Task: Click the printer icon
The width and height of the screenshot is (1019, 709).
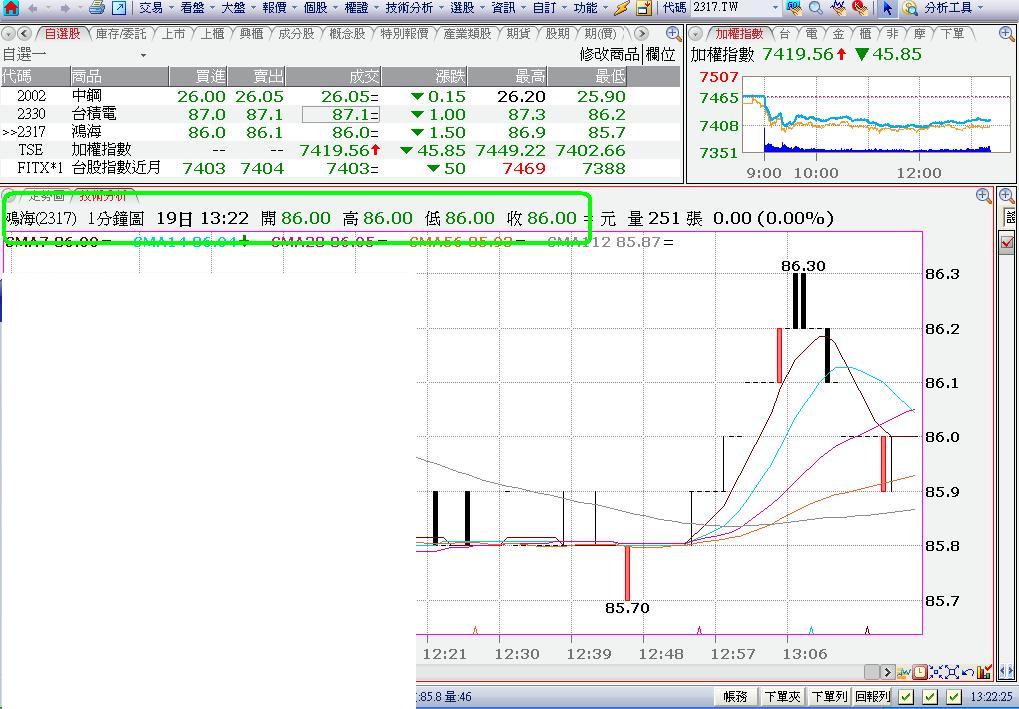Action: [96, 8]
